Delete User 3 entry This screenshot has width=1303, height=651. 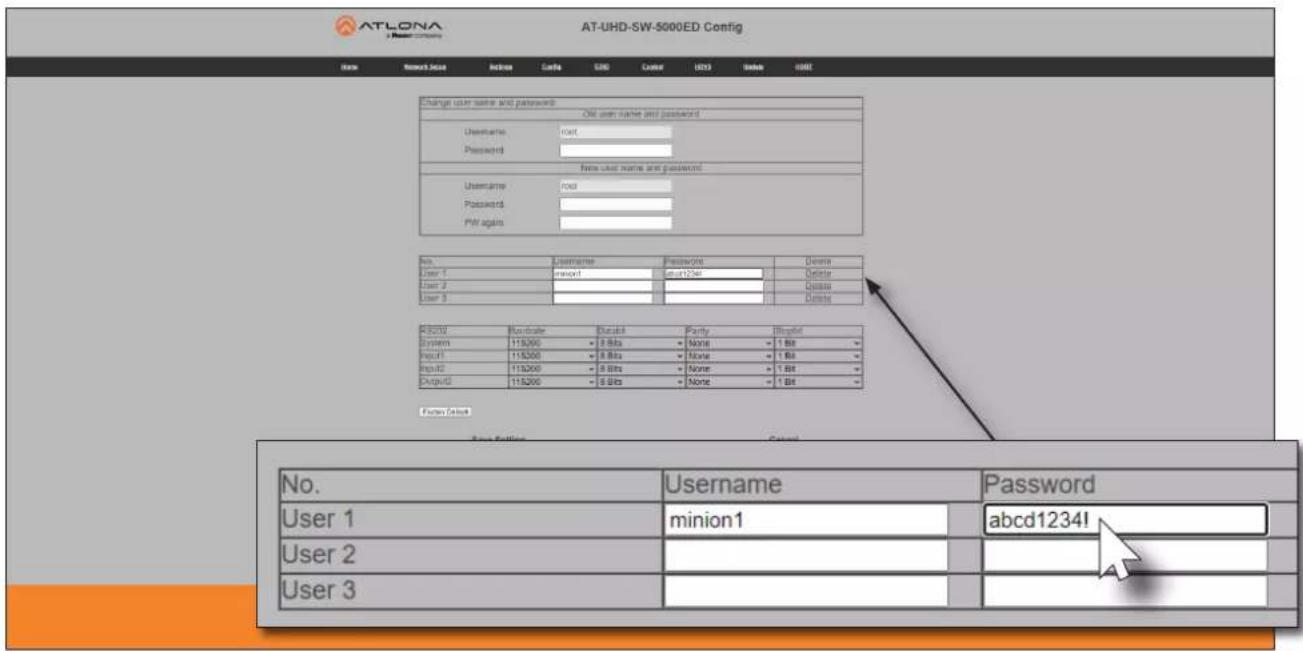click(x=818, y=298)
